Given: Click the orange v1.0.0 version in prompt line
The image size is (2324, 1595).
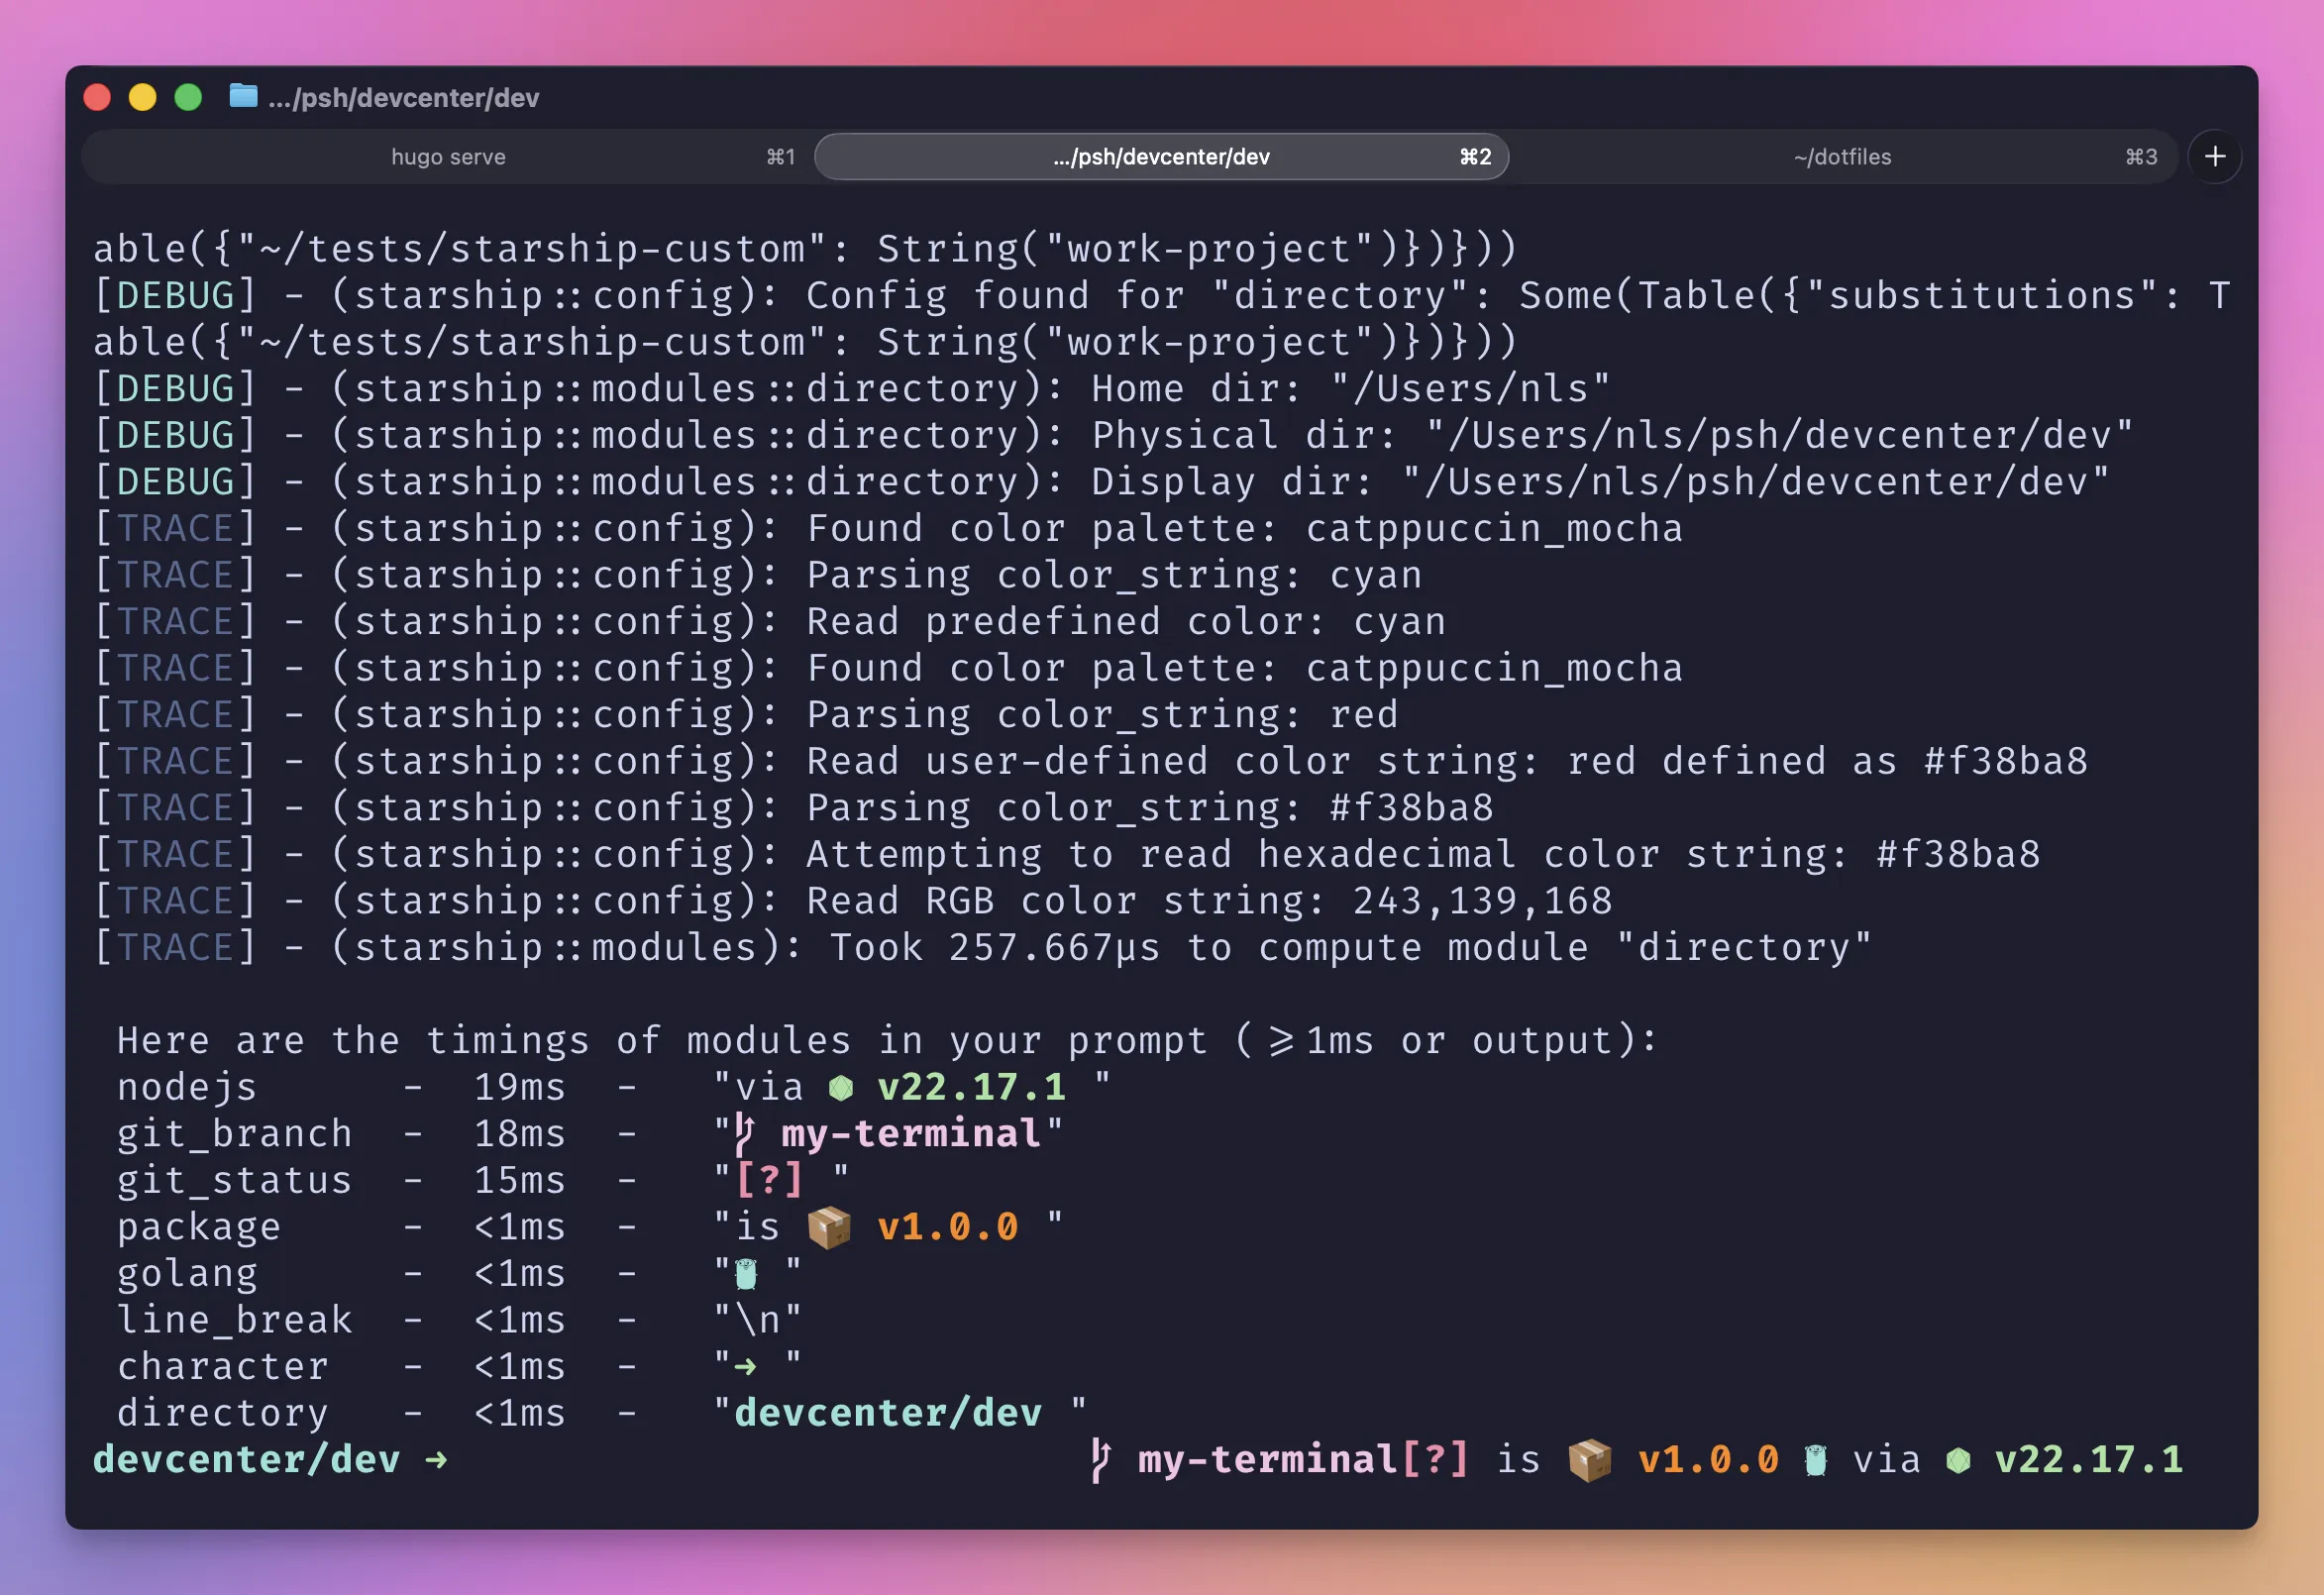Looking at the screenshot, I should (x=1708, y=1460).
